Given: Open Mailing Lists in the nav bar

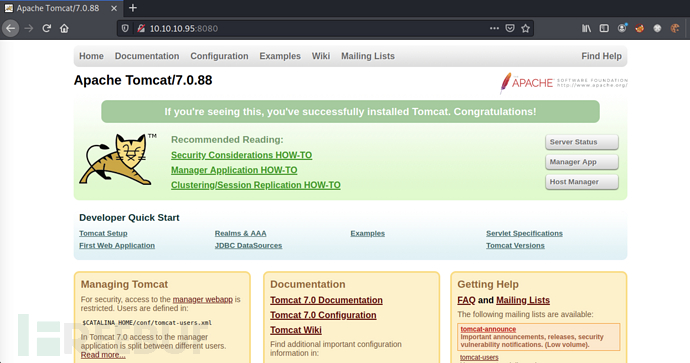Looking at the screenshot, I should 368,56.
